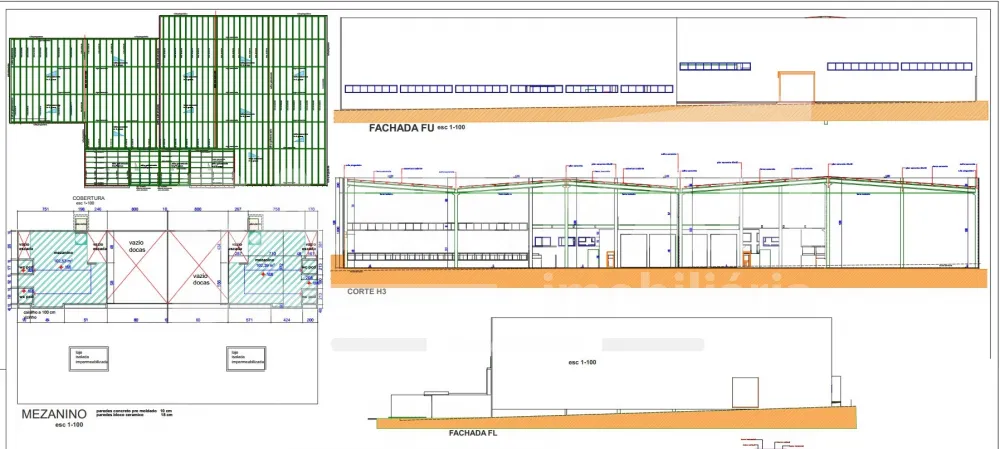Click the COBERTURA roof plan label
1000x449 pixels.
pos(88,198)
